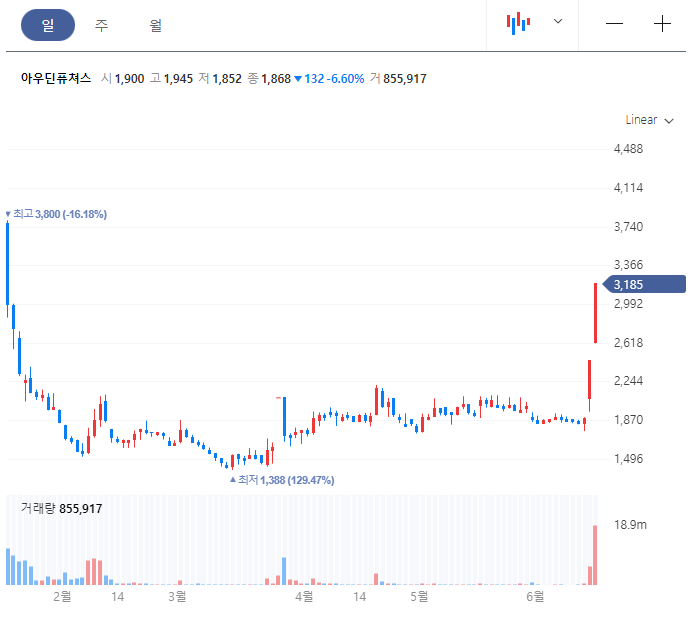Click the stock name 아우딘퓨쳐스

point(56,78)
